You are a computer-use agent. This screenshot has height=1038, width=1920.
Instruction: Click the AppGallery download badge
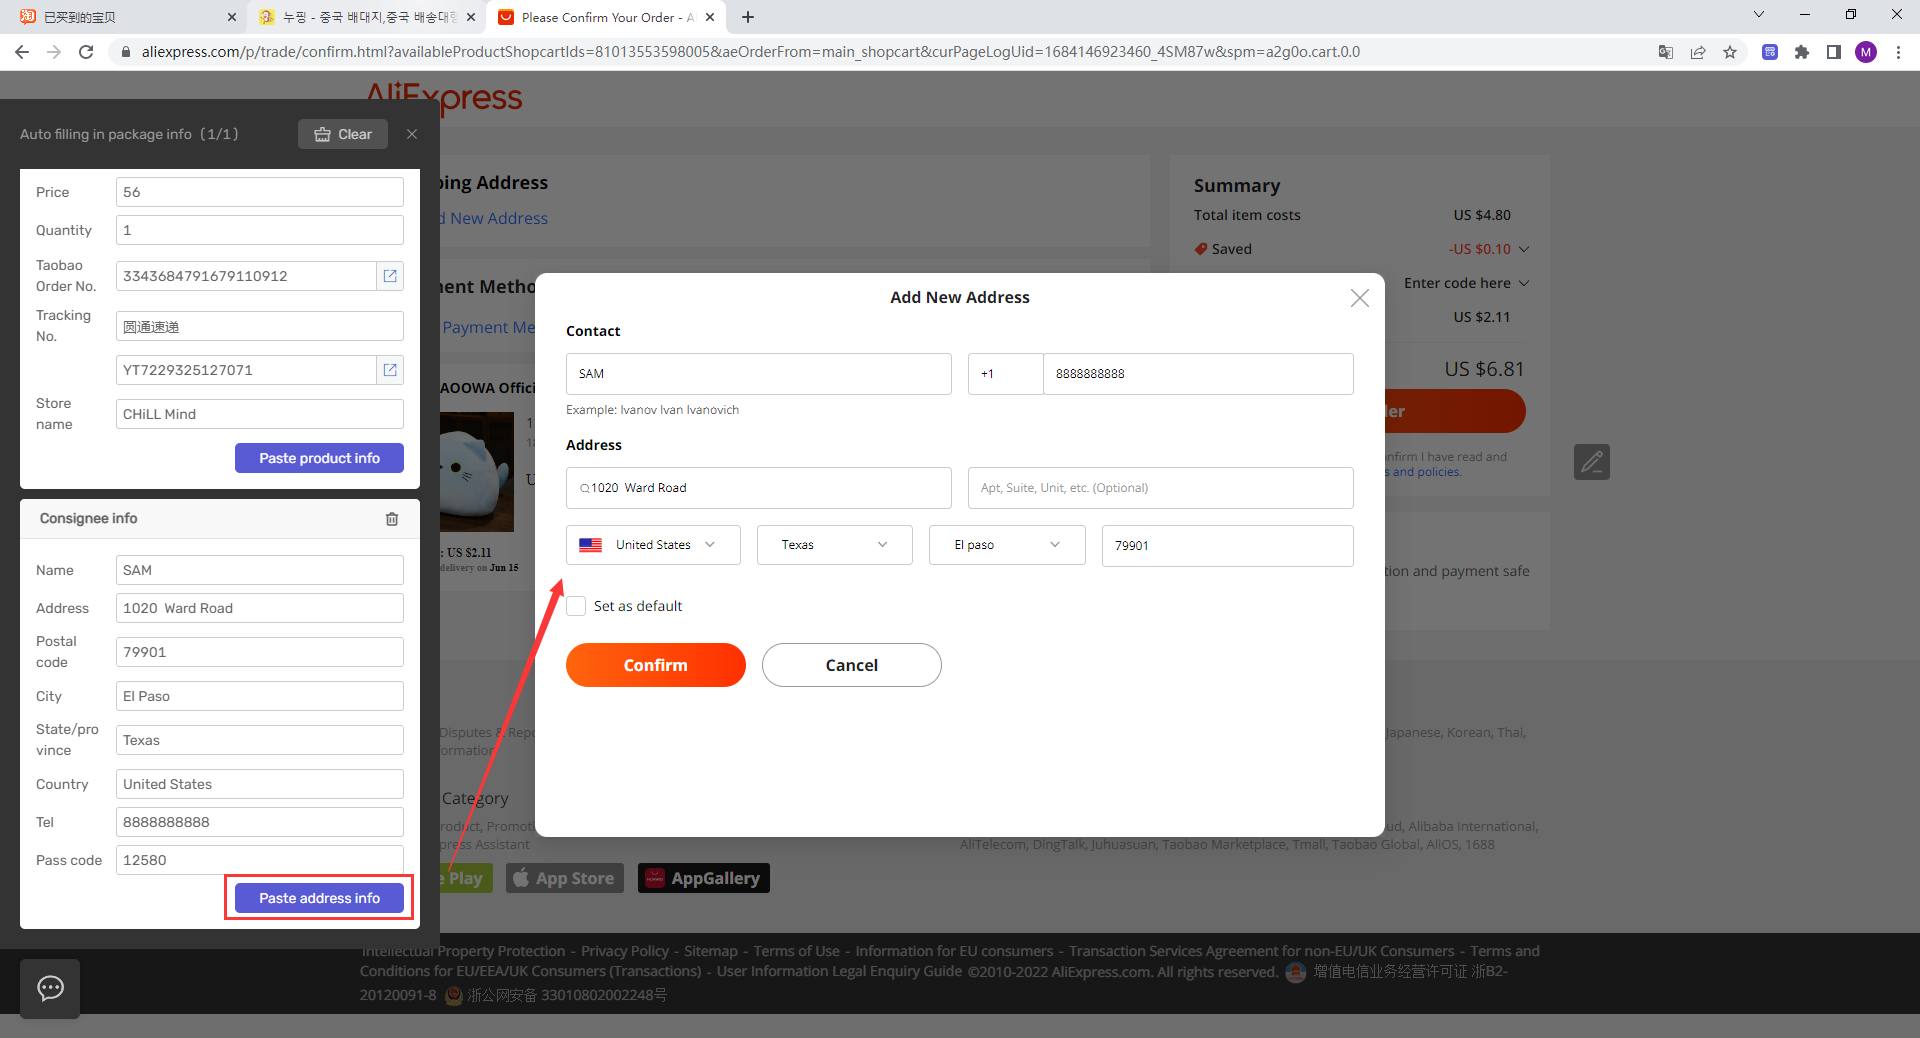(704, 878)
